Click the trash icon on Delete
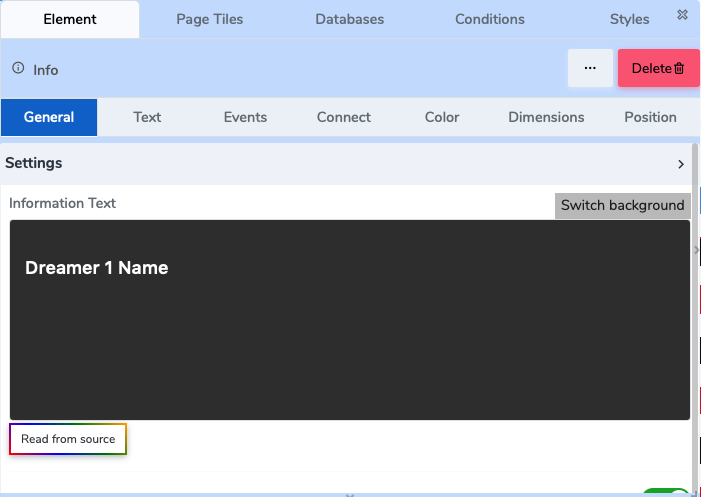 pos(680,69)
